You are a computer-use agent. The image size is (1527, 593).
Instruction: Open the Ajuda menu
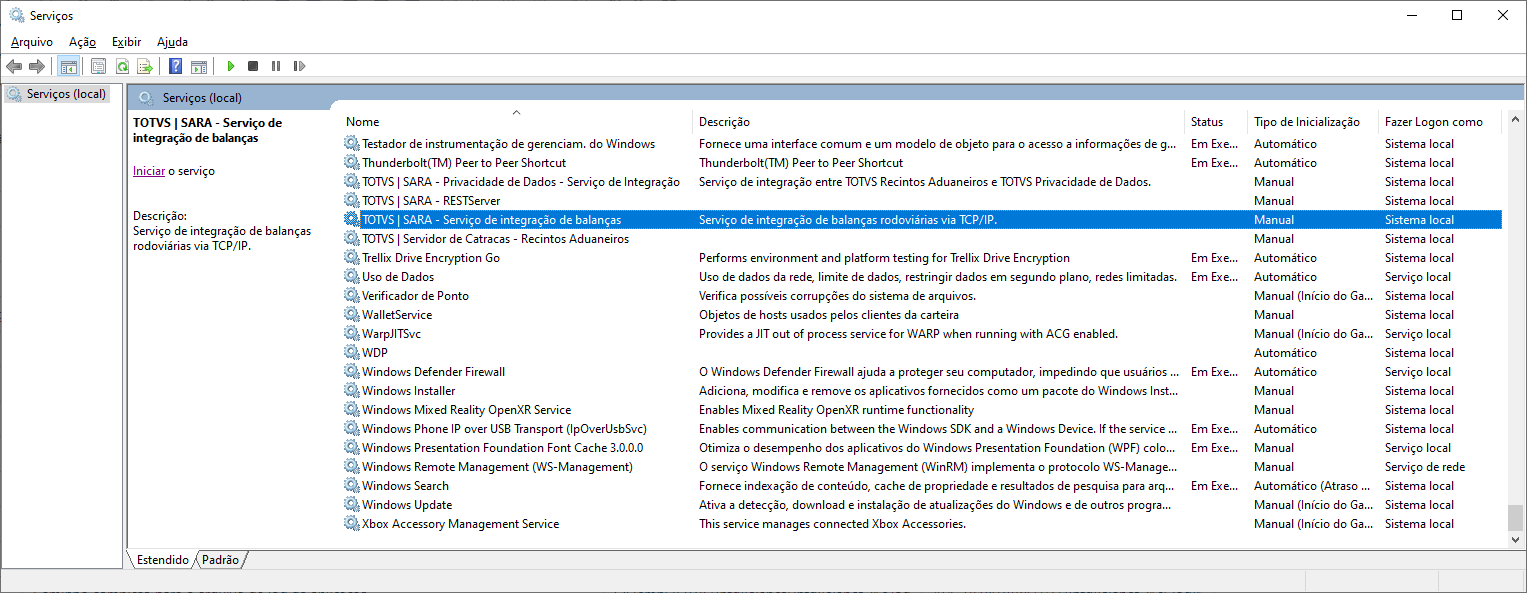point(172,42)
